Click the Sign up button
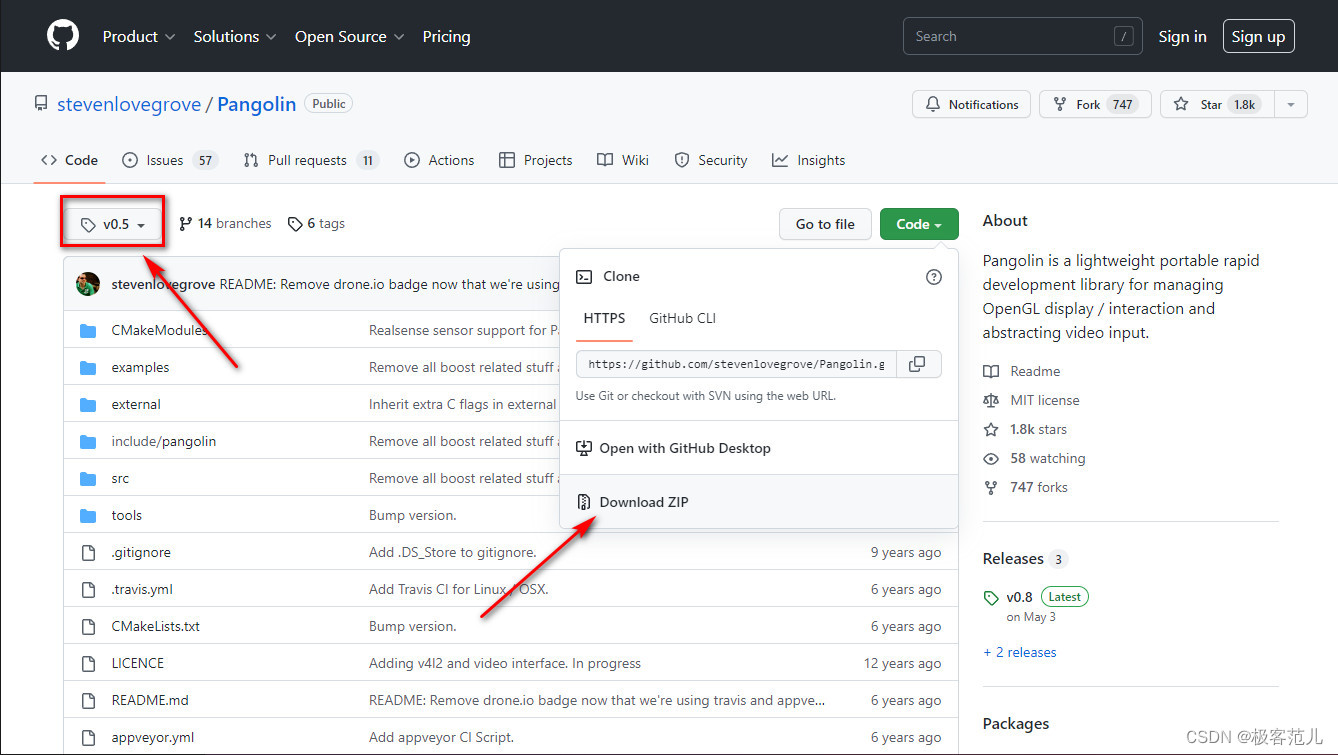This screenshot has height=755, width=1338. pyautogui.click(x=1258, y=36)
